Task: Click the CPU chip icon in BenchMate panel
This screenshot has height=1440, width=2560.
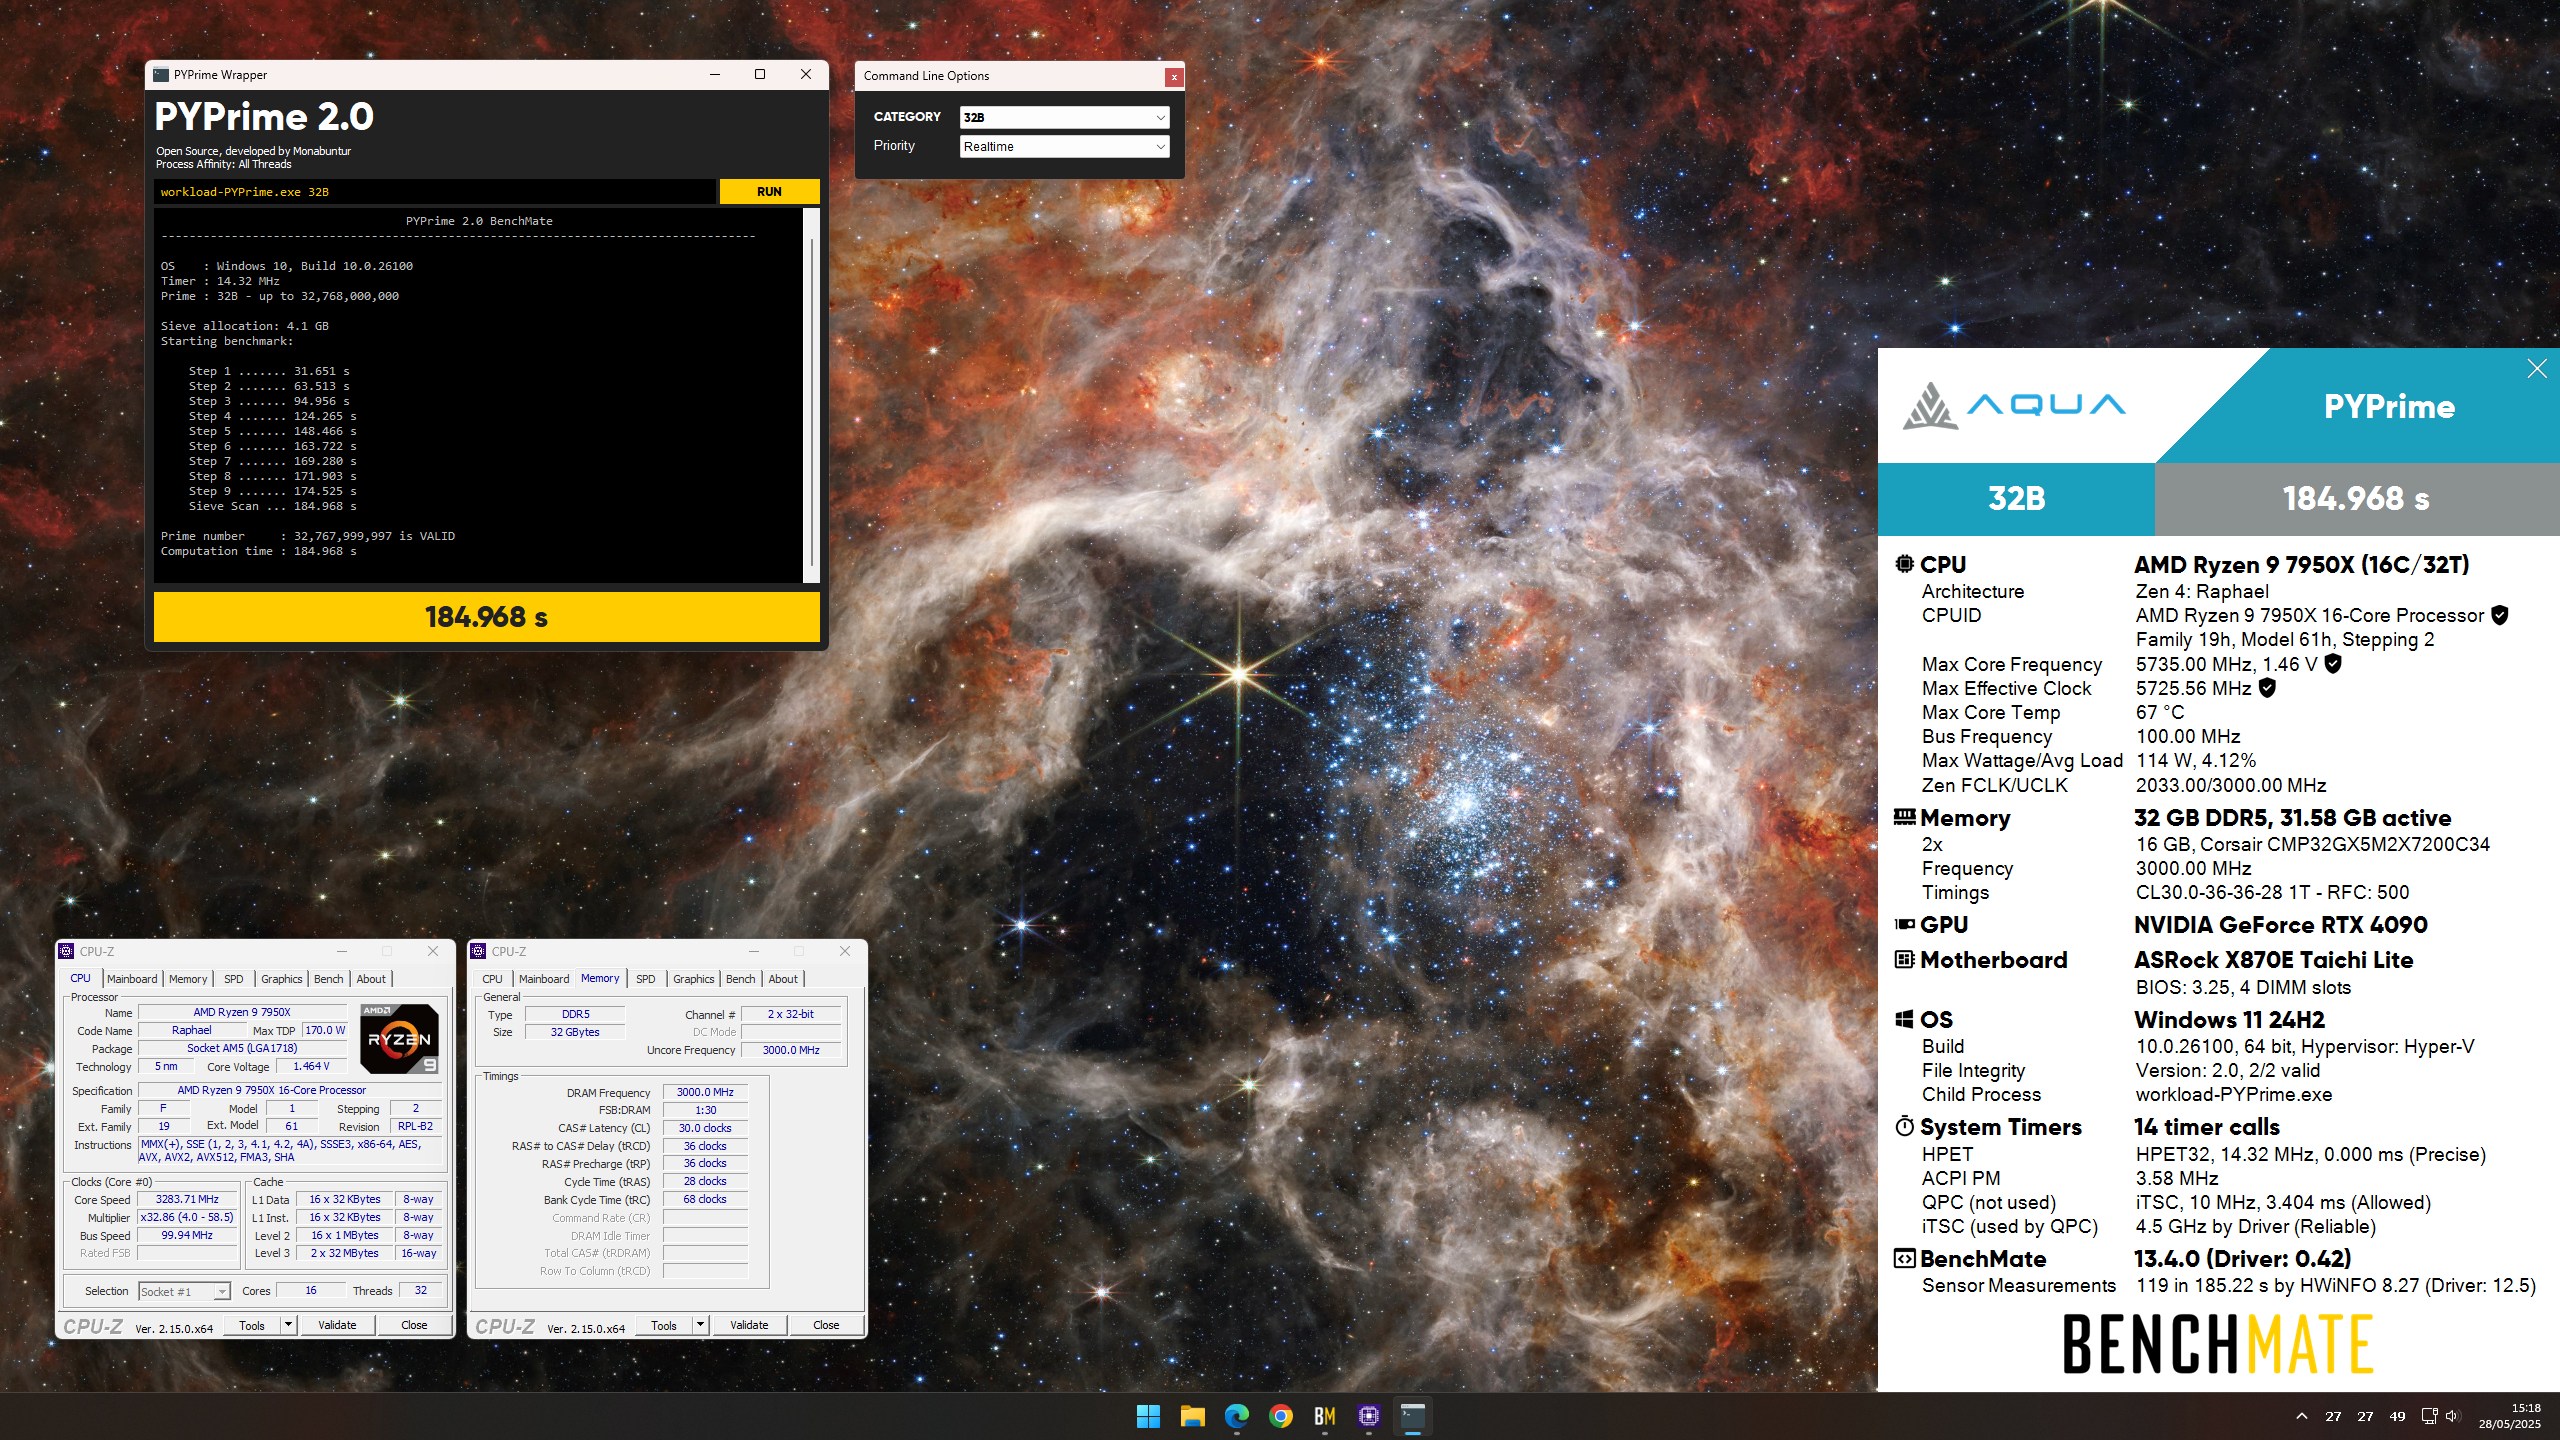Action: [x=1904, y=564]
